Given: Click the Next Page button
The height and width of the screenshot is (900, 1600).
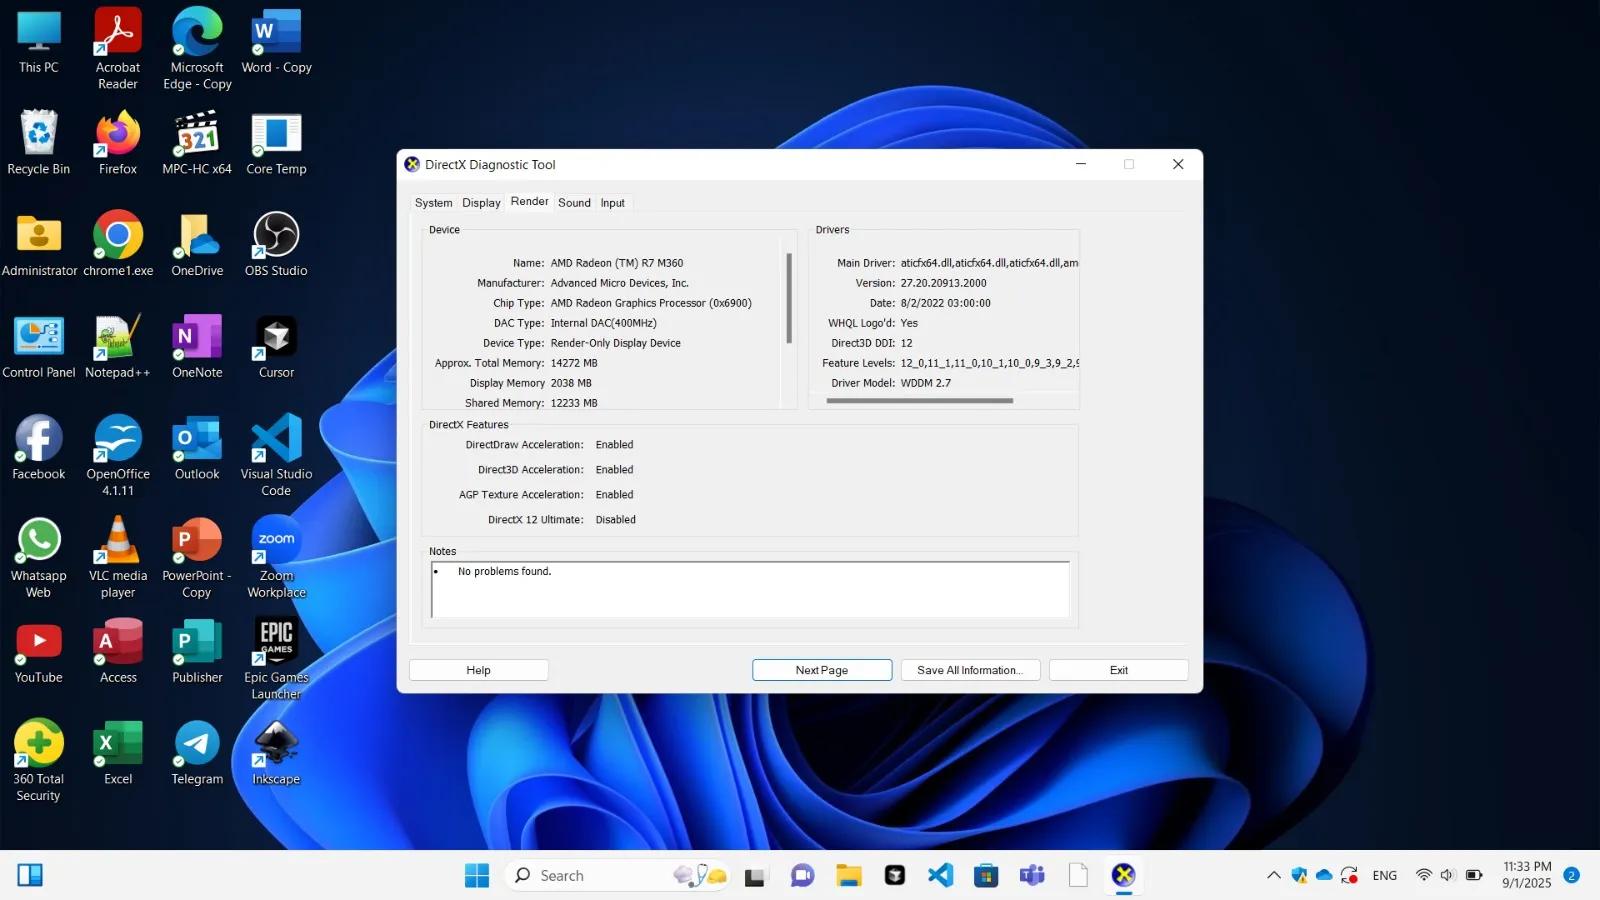Looking at the screenshot, I should [821, 670].
